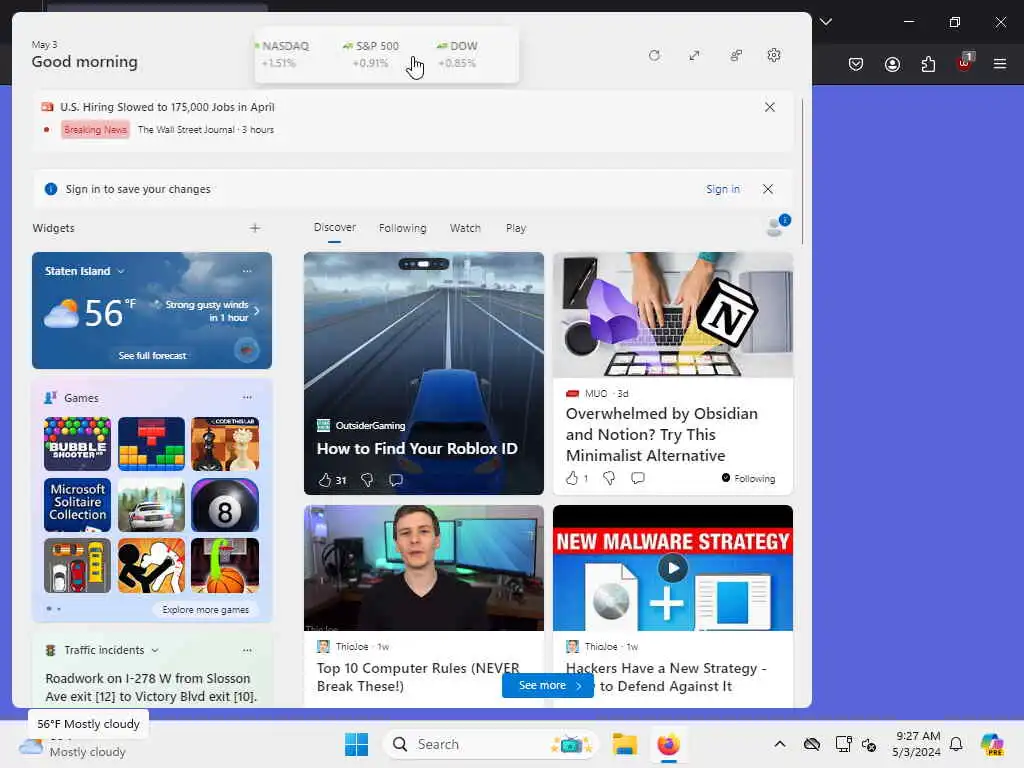Open notification bell in system tray
Image resolution: width=1024 pixels, height=768 pixels.
point(956,744)
